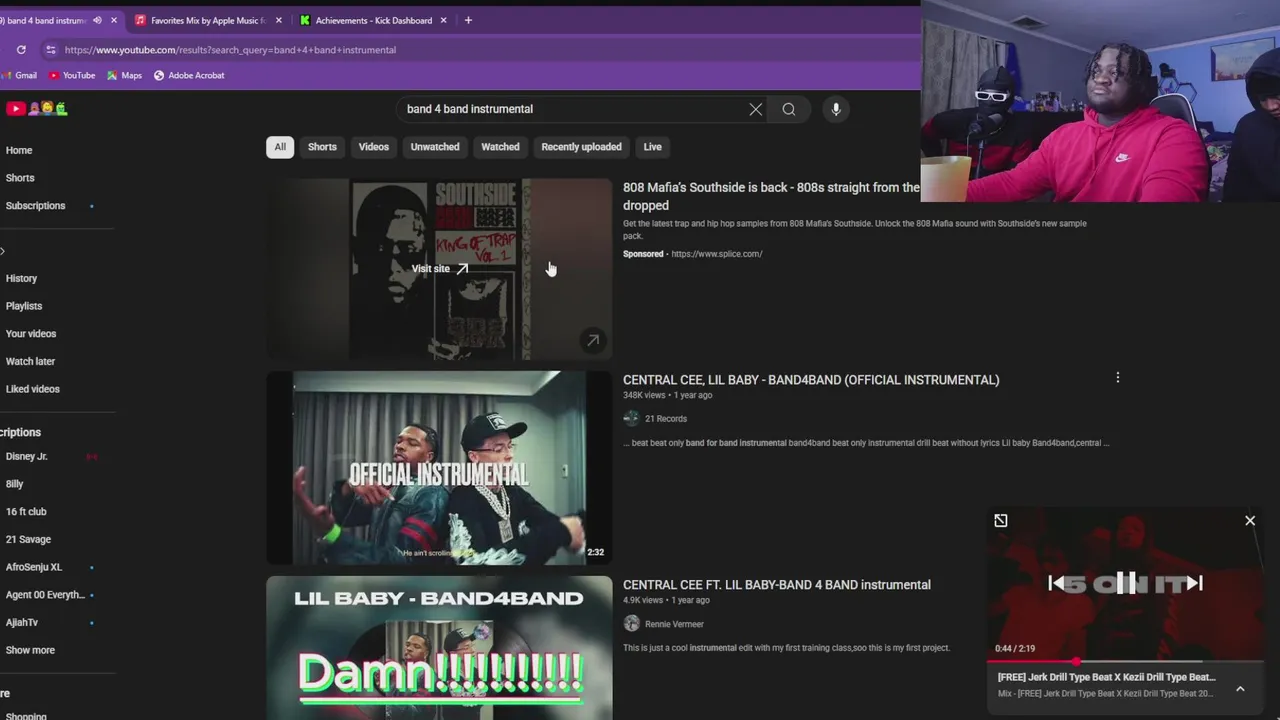Click the magnifier search button

click(789, 109)
